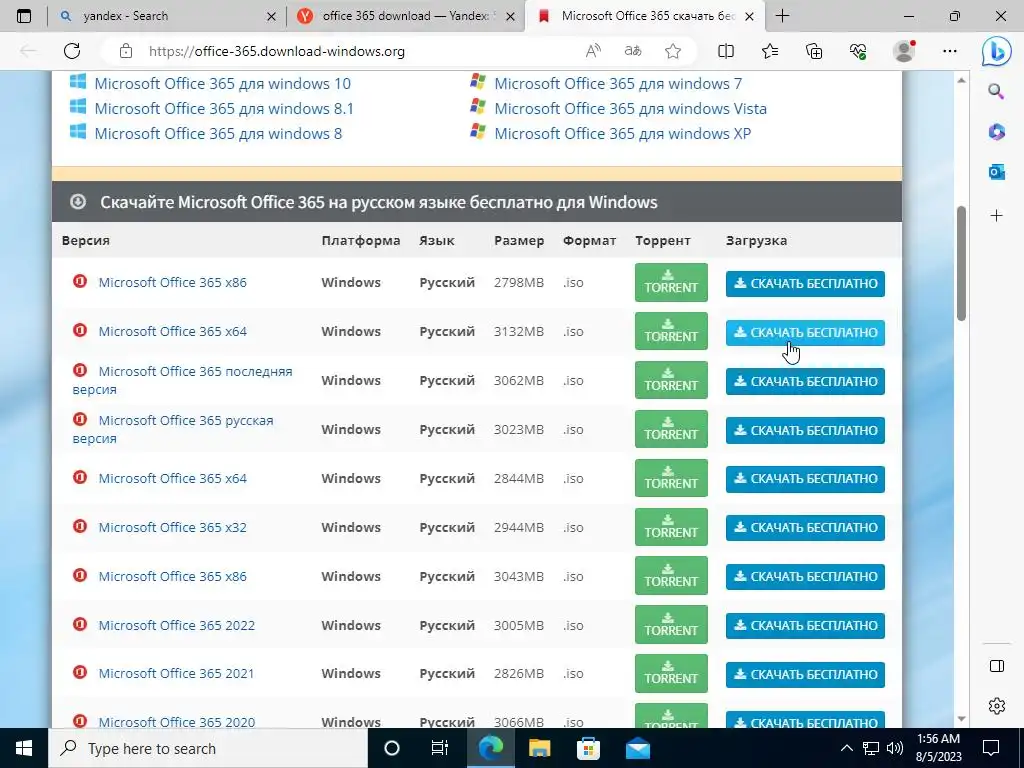
Task: Open Microsoft 365 icon in the sidebar
Action: [x=996, y=132]
